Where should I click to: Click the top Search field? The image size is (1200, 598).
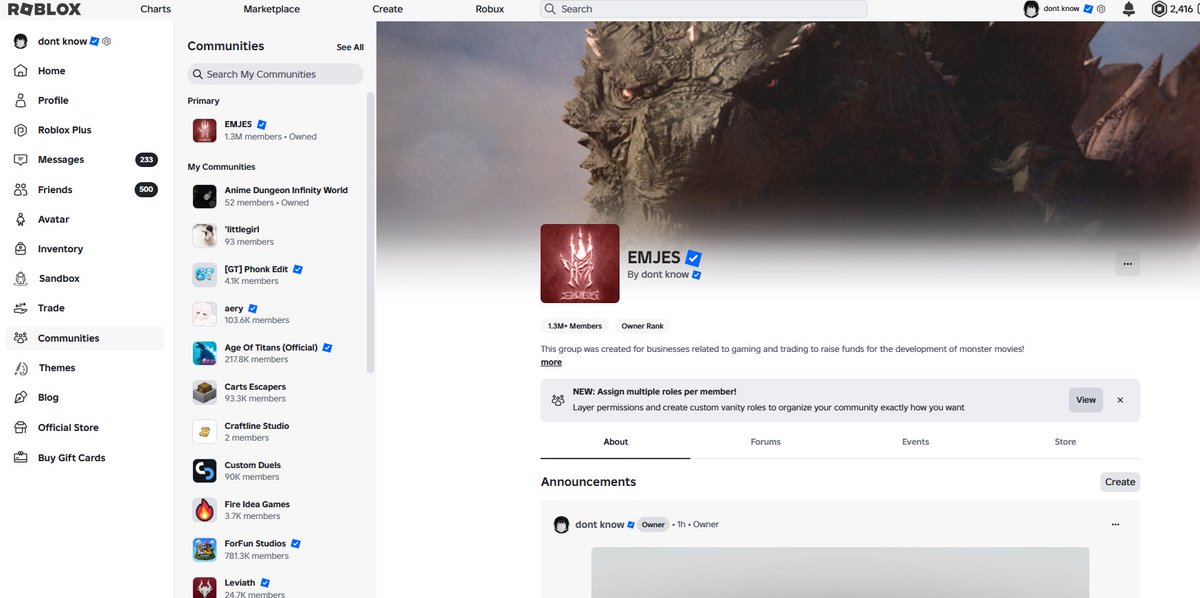click(704, 9)
